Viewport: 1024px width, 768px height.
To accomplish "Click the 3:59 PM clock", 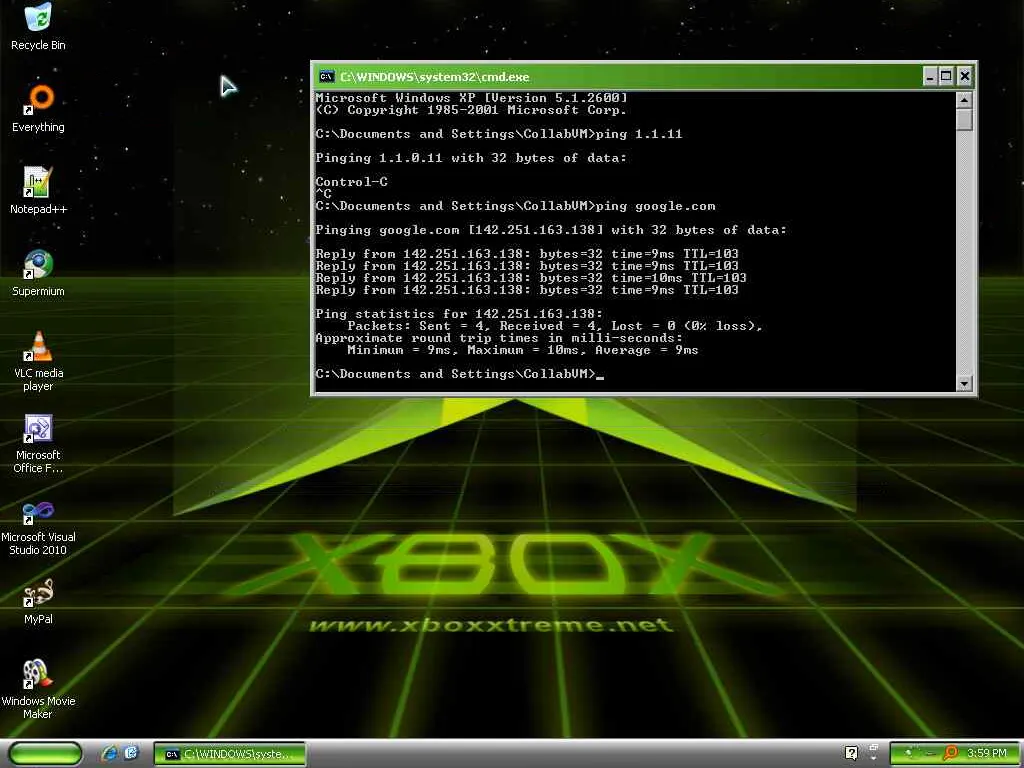I will pos(986,753).
